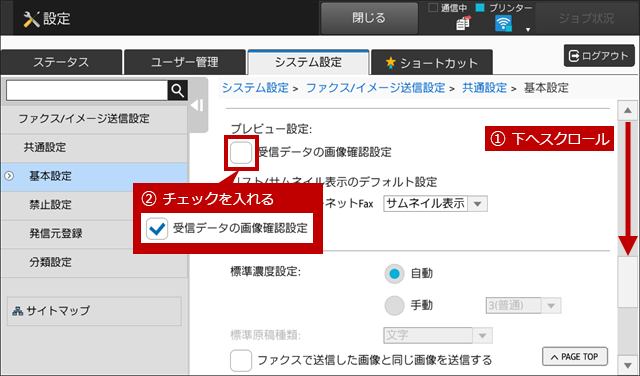This screenshot has width=640, height=376.
Task: Click the circled arrow beside 基本設定
Action: click(9, 176)
